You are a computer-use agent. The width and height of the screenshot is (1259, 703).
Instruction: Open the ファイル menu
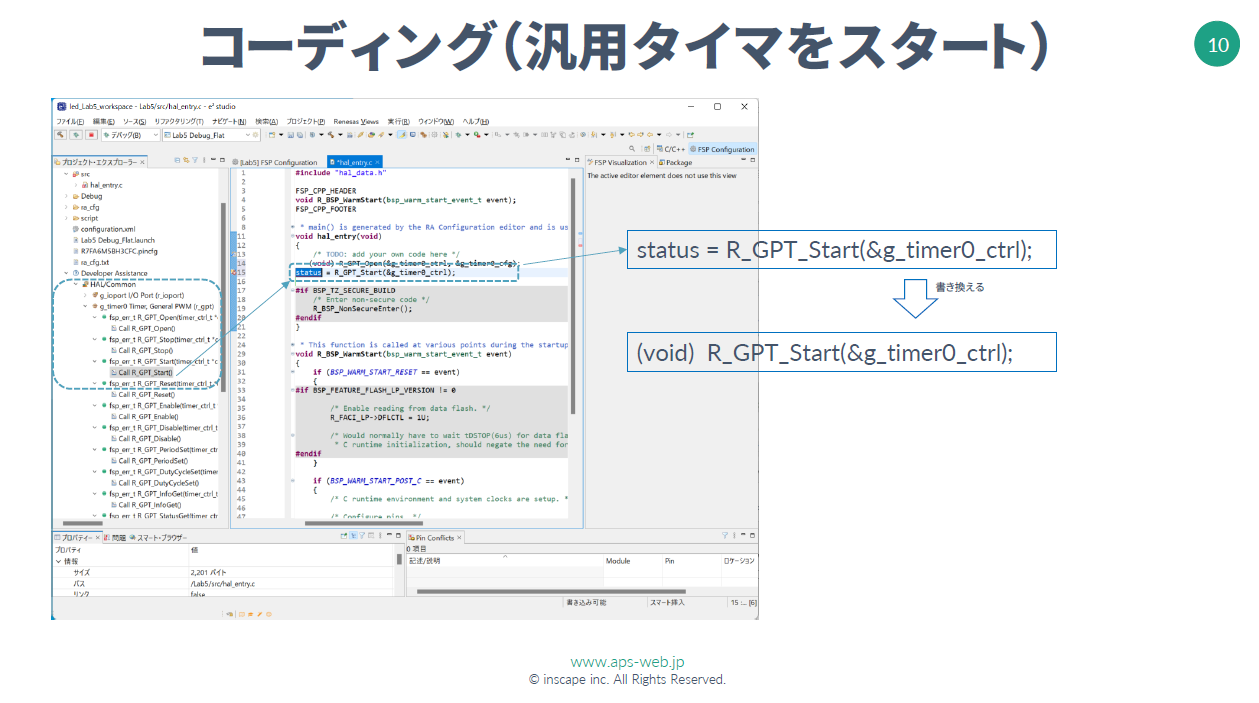69,121
